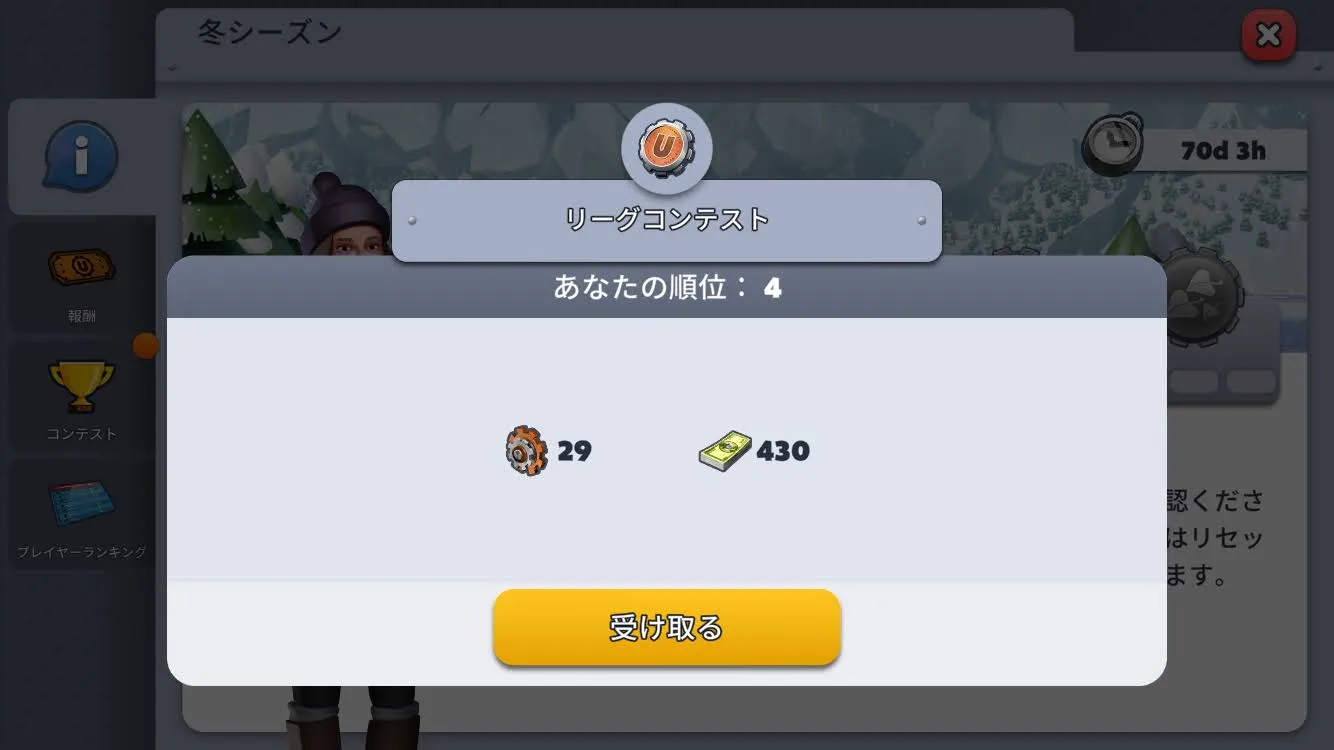This screenshot has width=1334, height=750.
Task: Claim rewards with the 受け取る button
Action: click(x=666, y=628)
